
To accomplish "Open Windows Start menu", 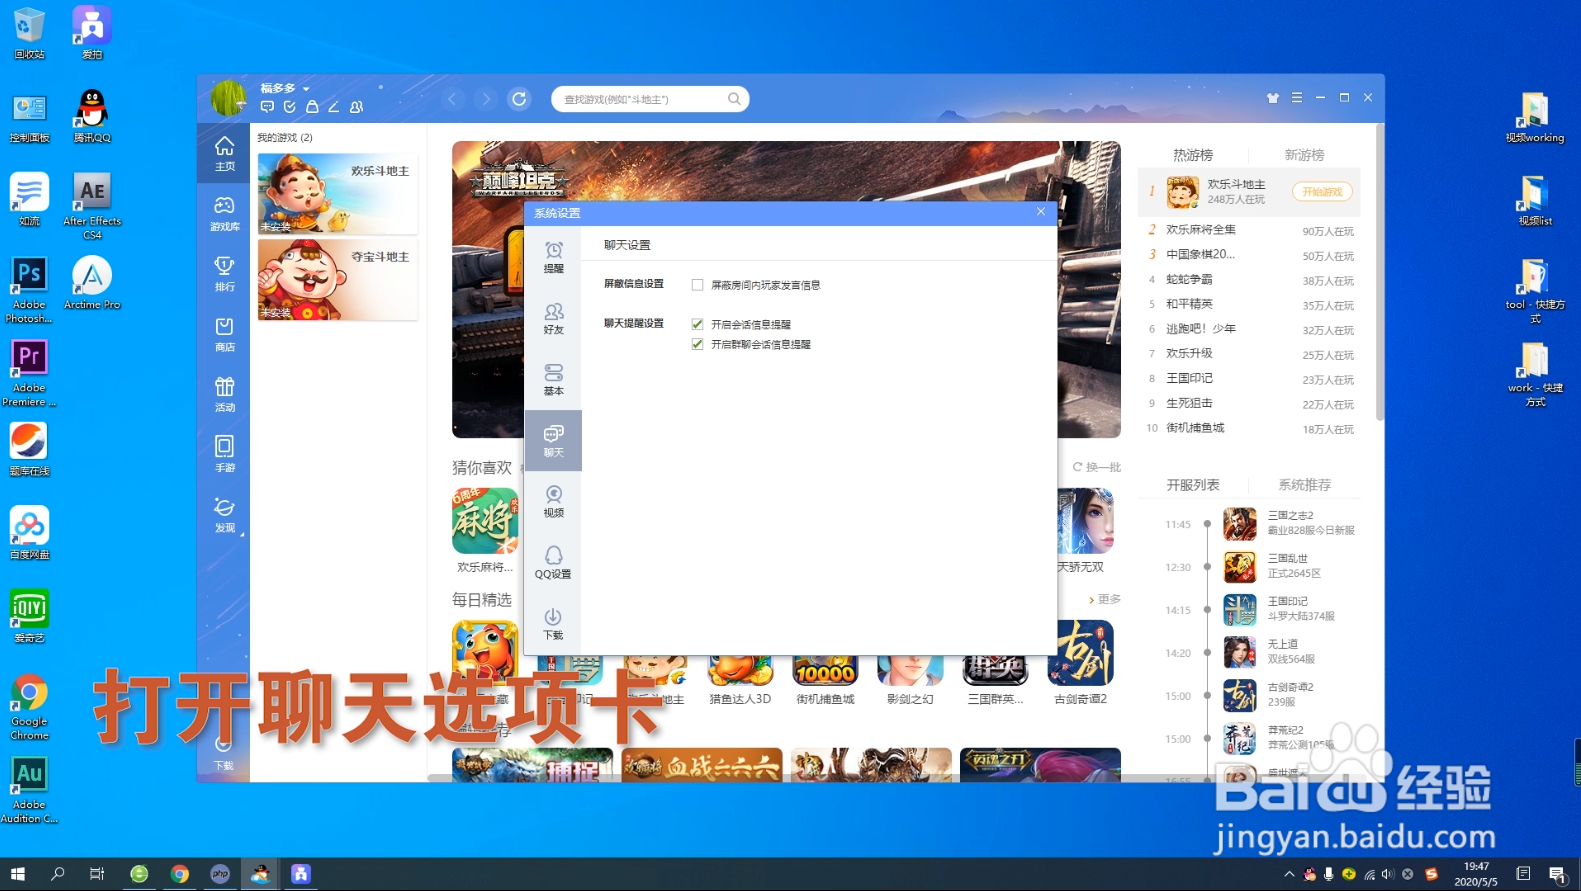I will click(17, 874).
